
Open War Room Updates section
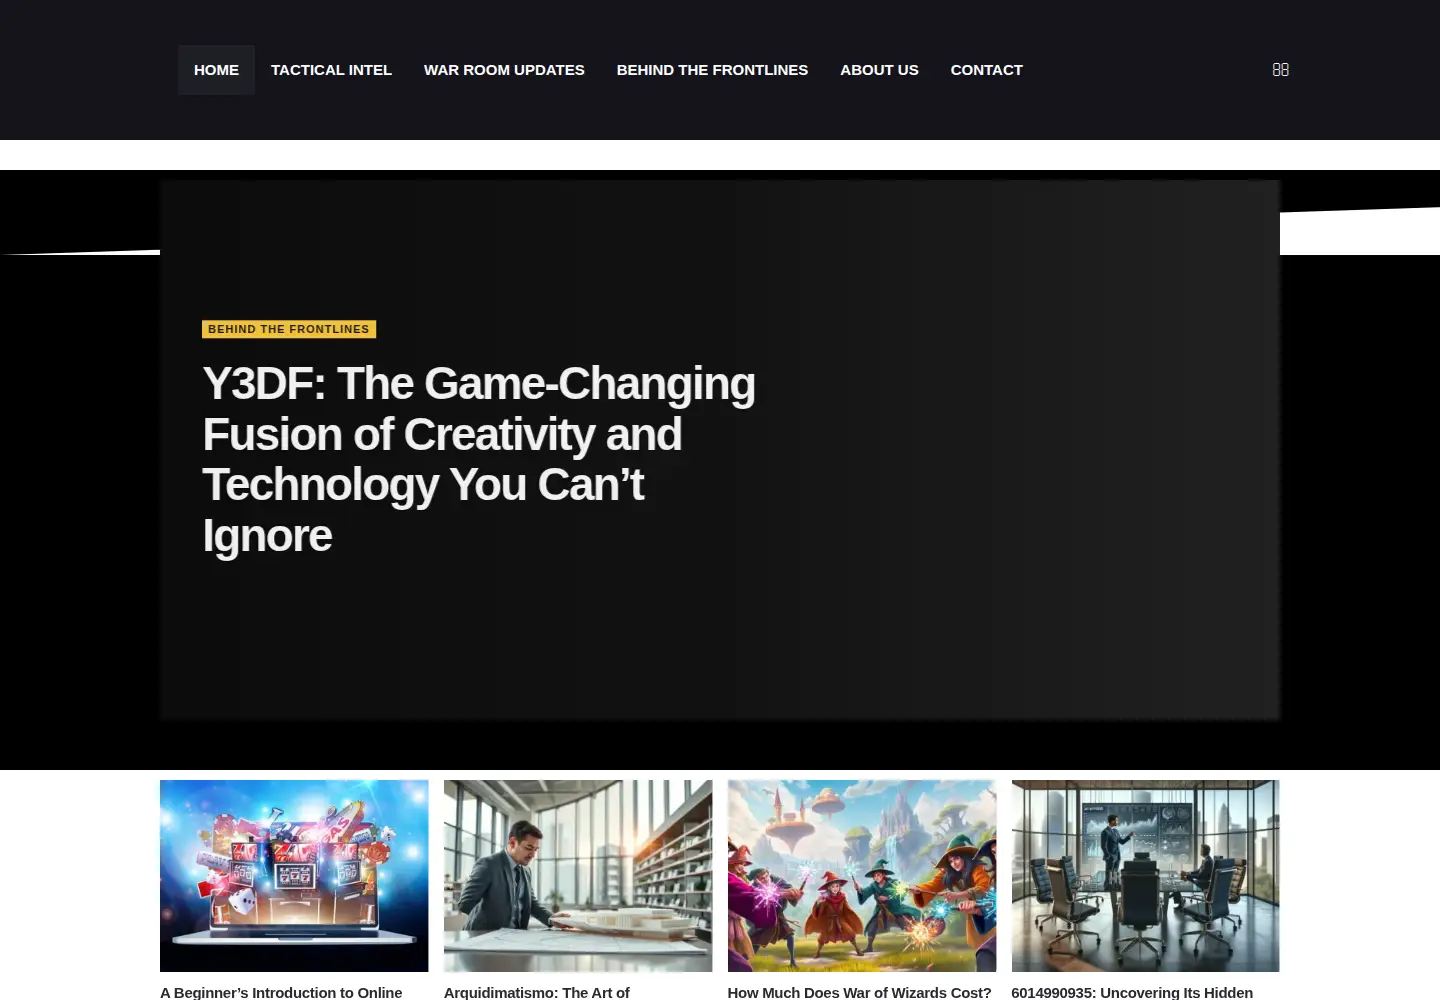point(504,70)
